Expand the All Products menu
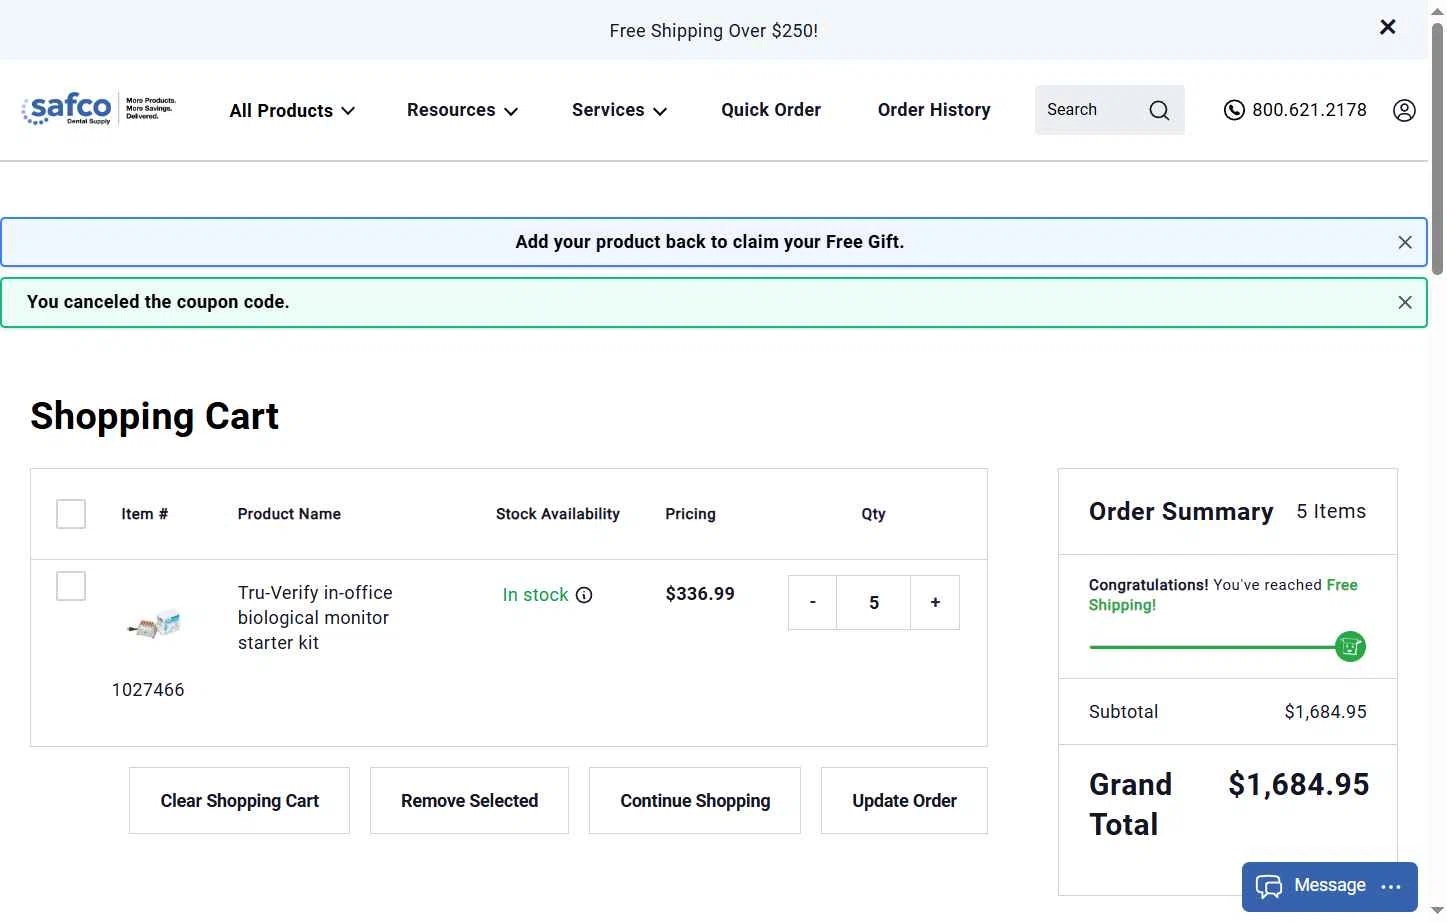1447x922 pixels. 292,111
